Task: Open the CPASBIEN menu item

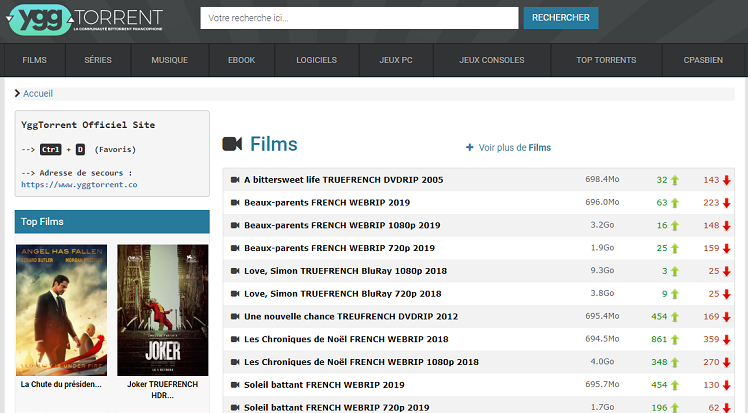Action: coord(703,60)
